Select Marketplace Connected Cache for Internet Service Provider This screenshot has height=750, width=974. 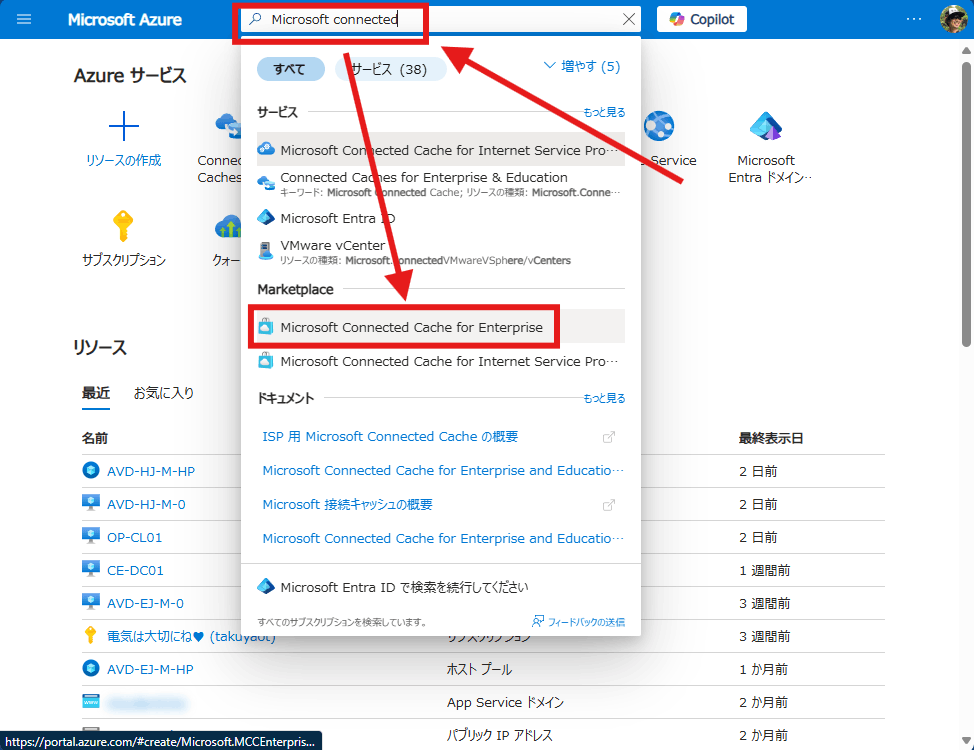(440, 361)
